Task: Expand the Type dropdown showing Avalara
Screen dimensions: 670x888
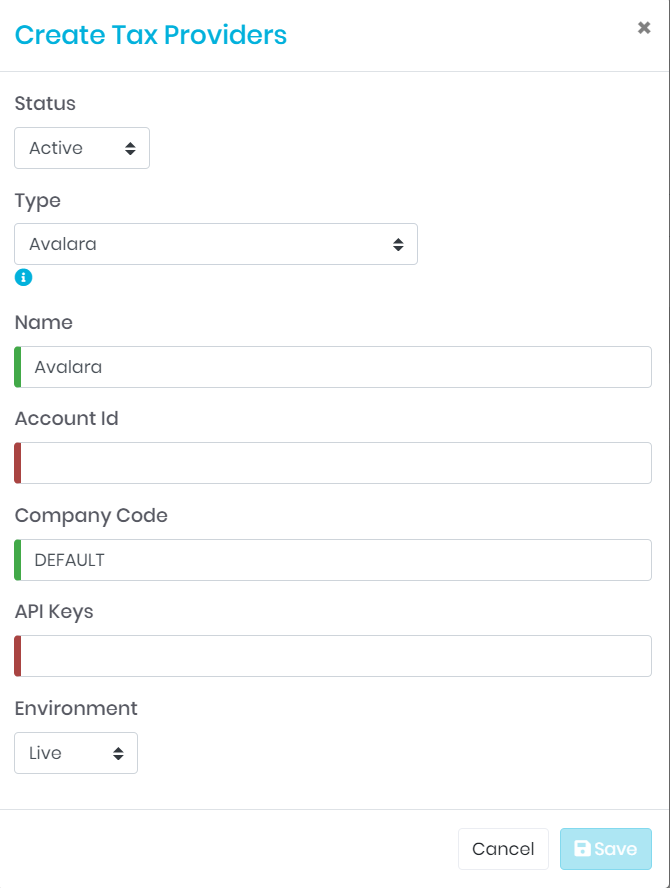Action: tap(215, 244)
